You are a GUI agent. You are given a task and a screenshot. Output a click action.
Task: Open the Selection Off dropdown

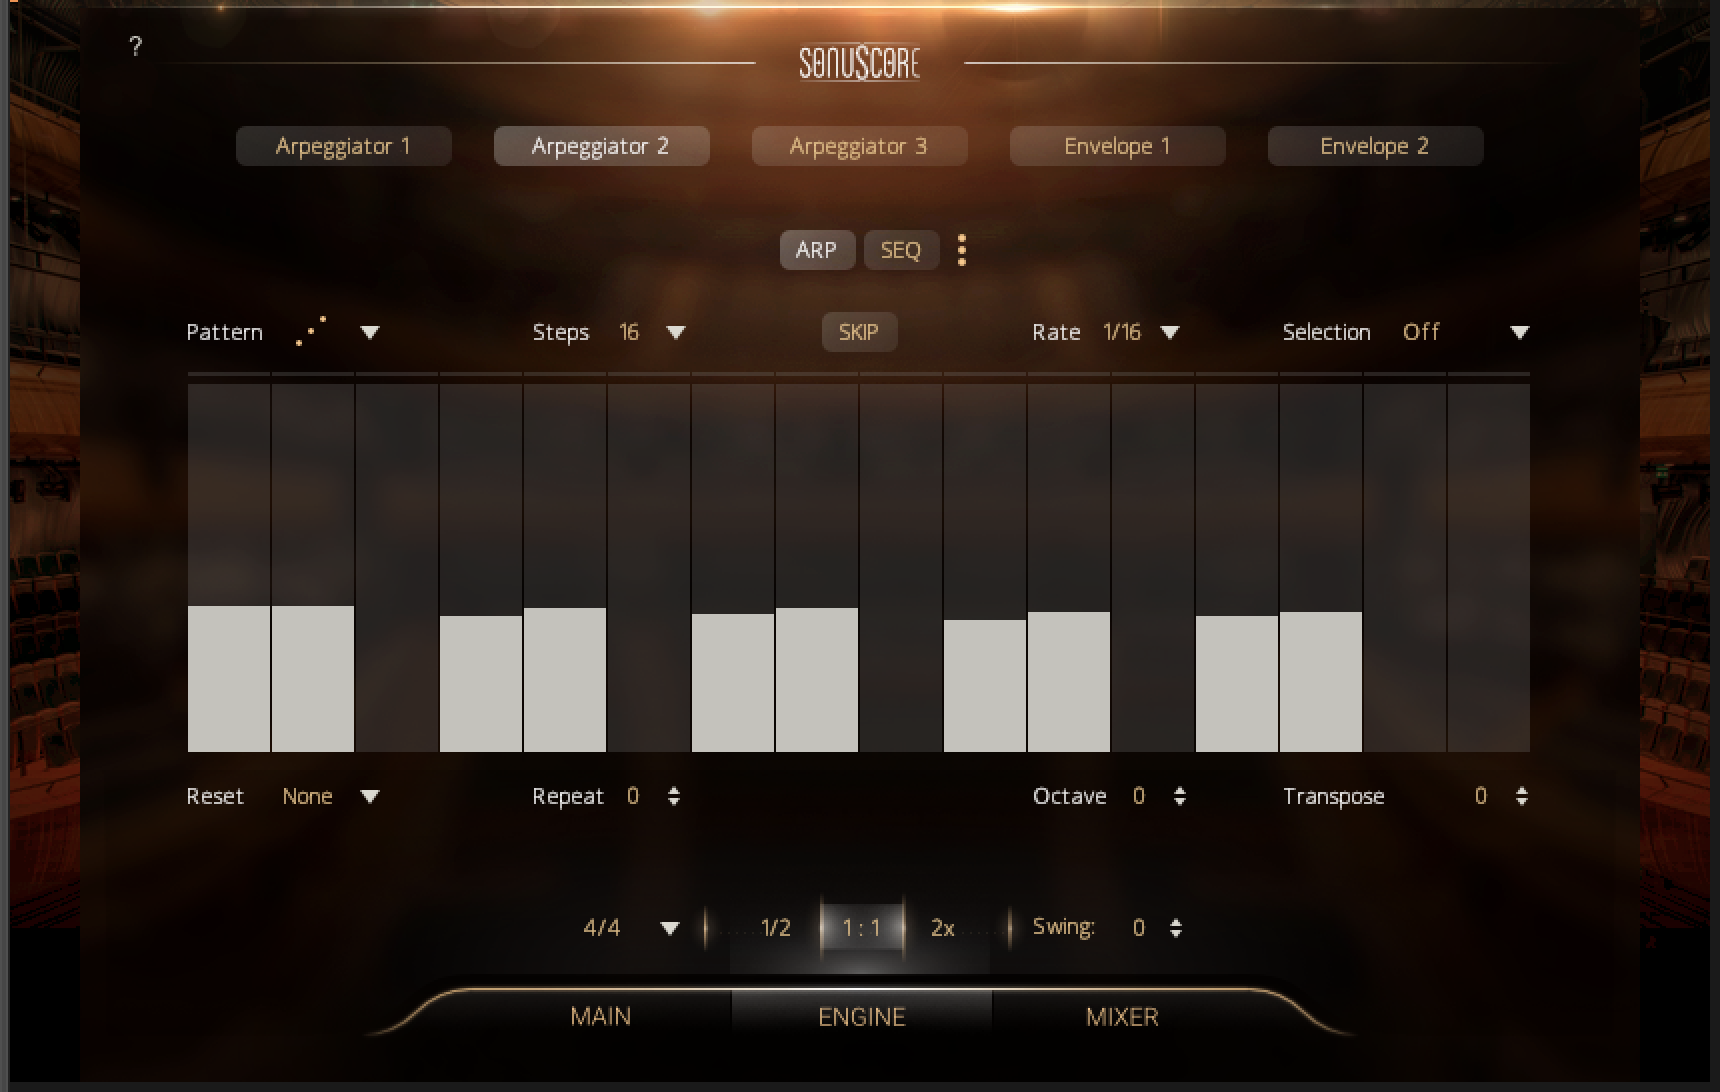point(1519,332)
